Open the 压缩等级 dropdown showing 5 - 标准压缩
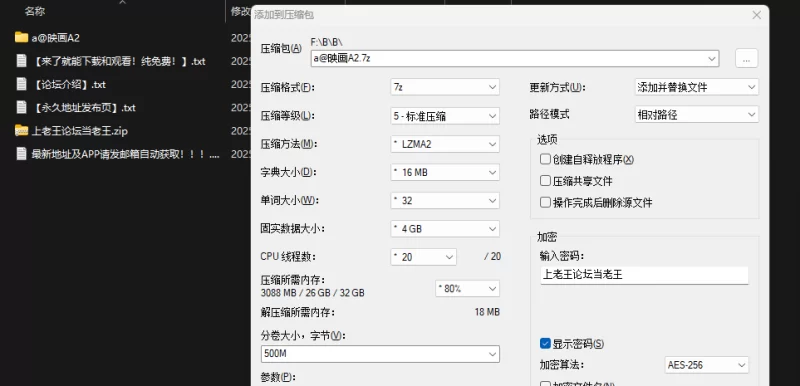This screenshot has height=386, width=800. pyautogui.click(x=445, y=116)
